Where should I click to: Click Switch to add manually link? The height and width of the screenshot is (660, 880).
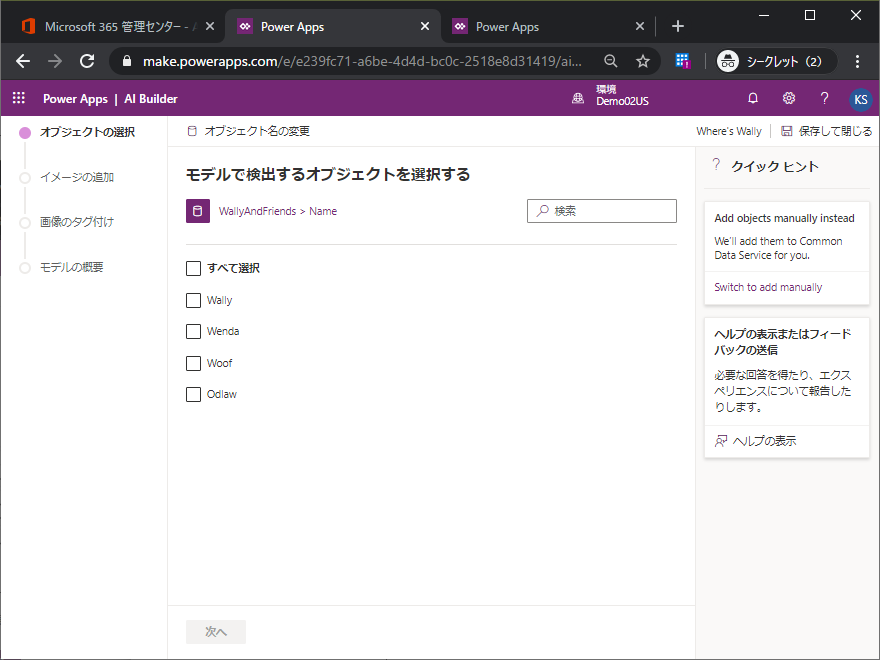(768, 287)
